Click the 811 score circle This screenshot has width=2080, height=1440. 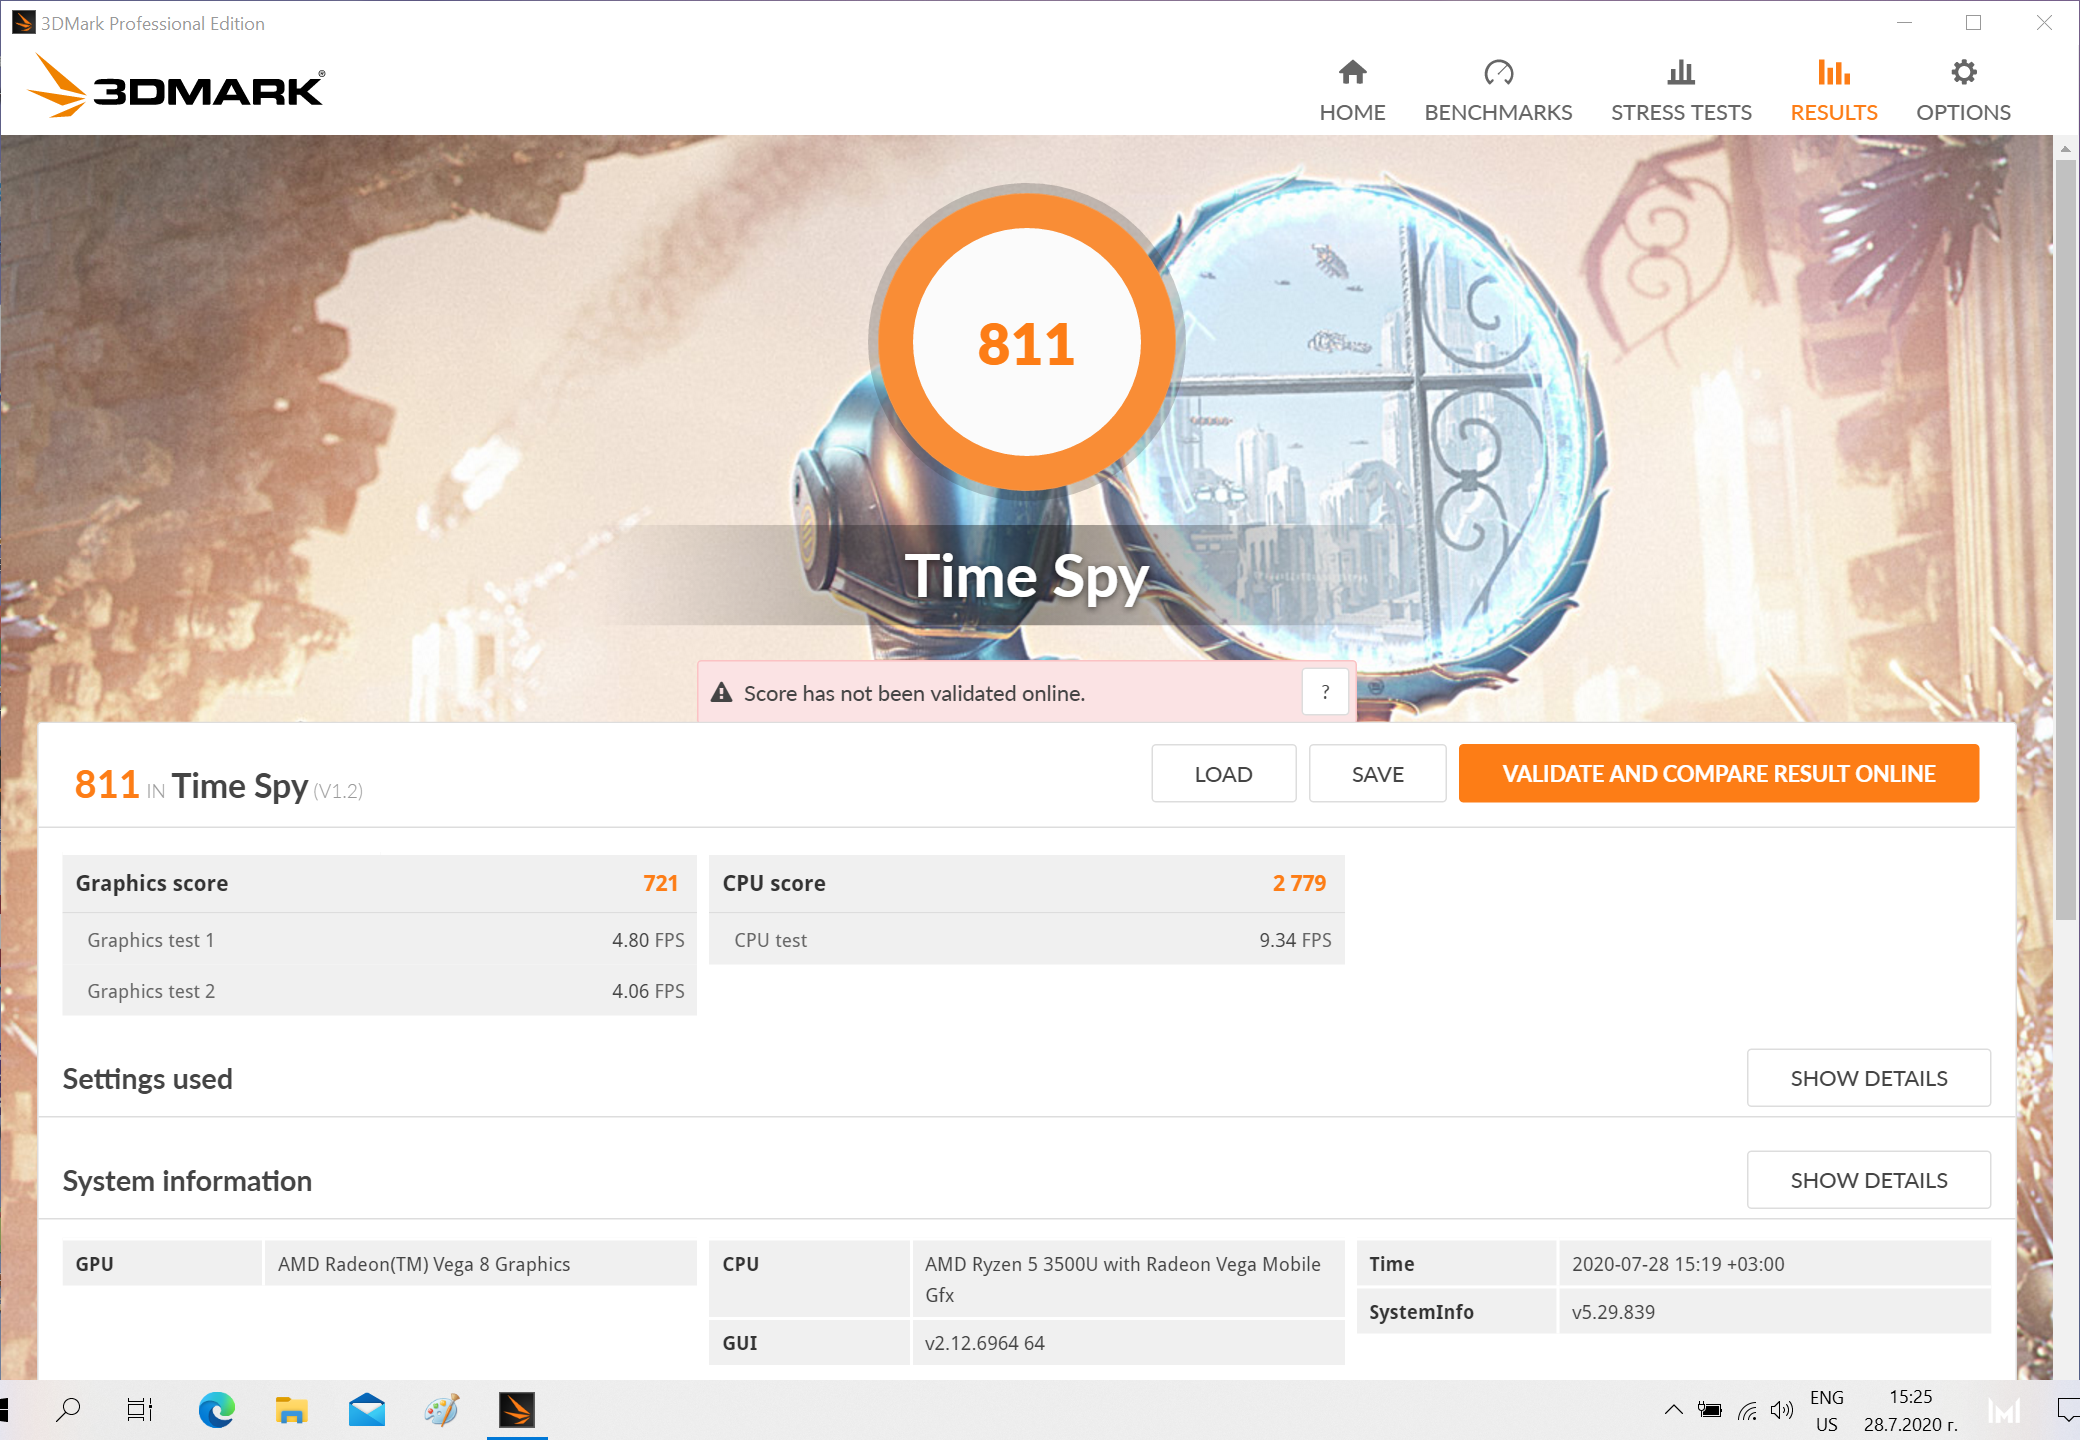[1026, 342]
